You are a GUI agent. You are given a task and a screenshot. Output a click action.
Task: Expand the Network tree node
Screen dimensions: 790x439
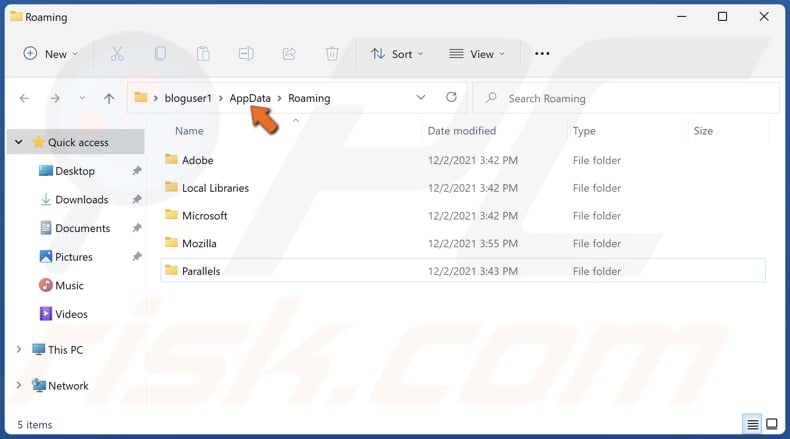pos(19,385)
